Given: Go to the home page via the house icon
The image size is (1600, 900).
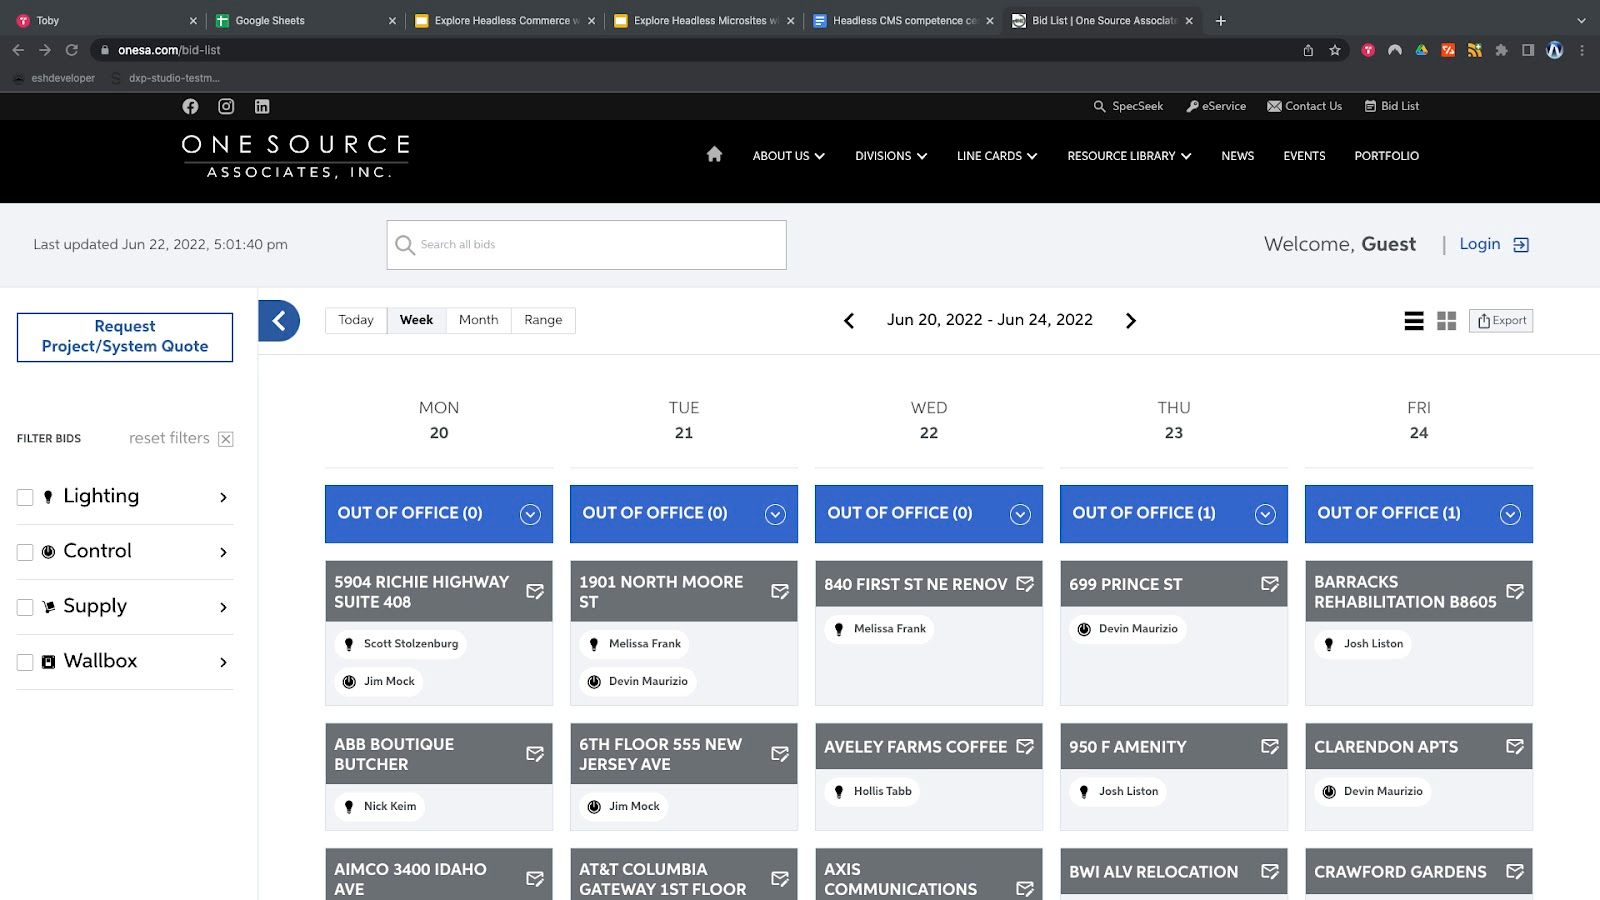Looking at the screenshot, I should pos(714,154).
